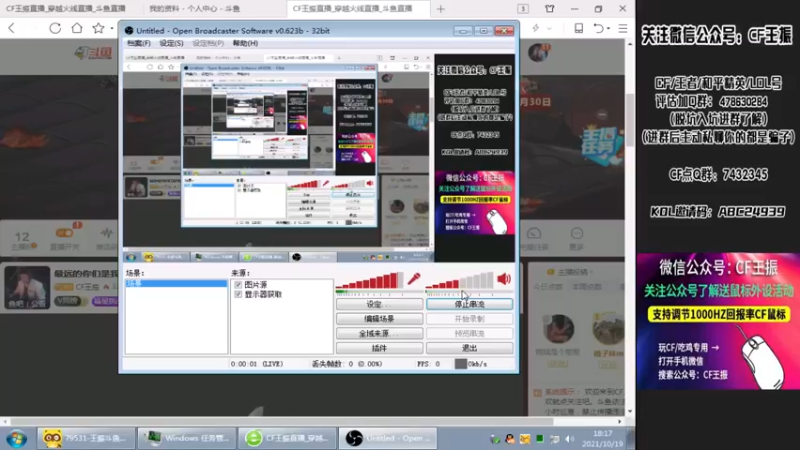Stop streaming with 停止串流 button

pyautogui.click(x=469, y=304)
